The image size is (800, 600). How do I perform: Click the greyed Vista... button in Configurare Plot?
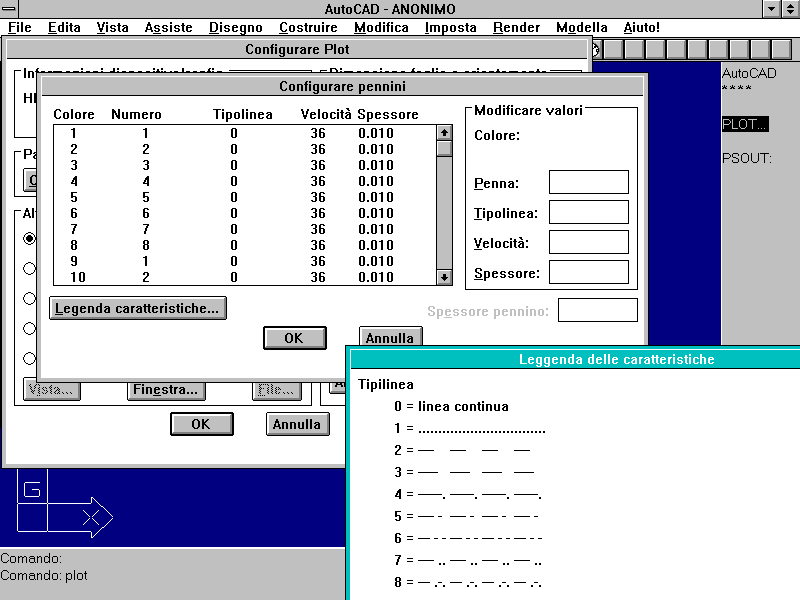[52, 390]
